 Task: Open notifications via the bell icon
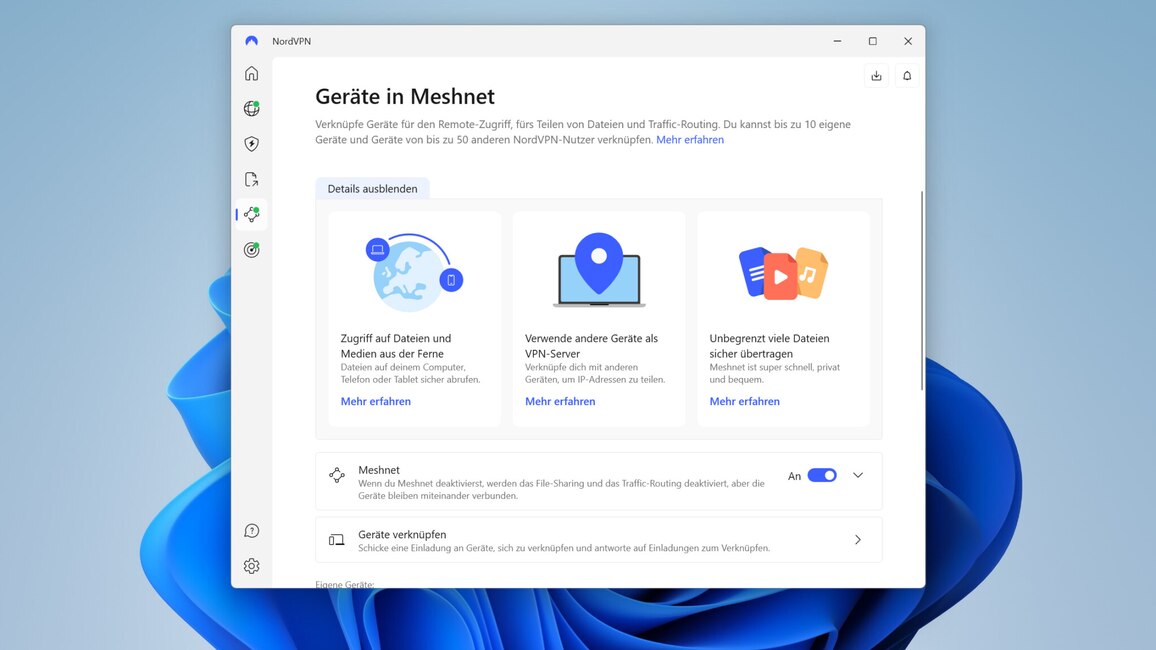point(907,75)
